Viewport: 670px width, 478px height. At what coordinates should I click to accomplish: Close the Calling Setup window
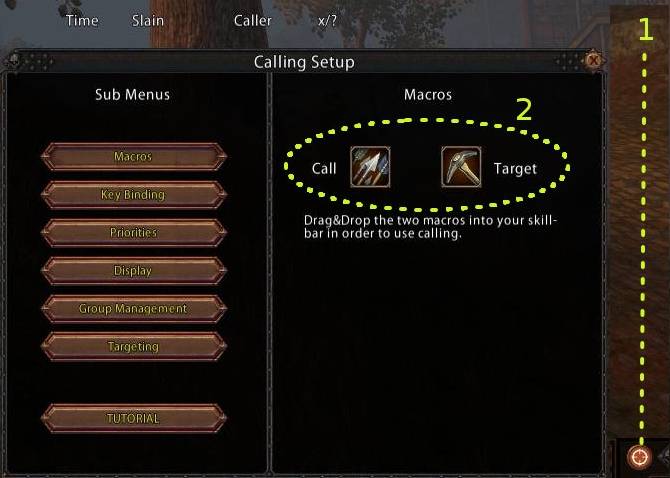click(594, 61)
